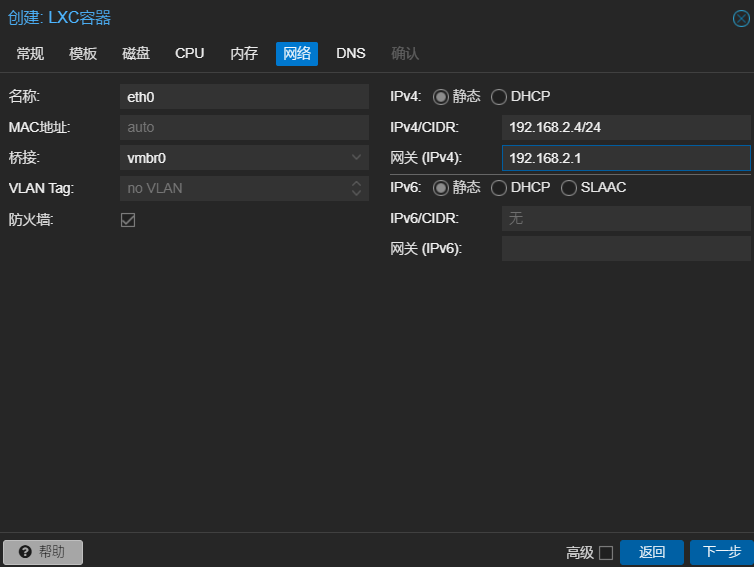Close the Create LXC container dialog
The image size is (754, 567).
[741, 18]
